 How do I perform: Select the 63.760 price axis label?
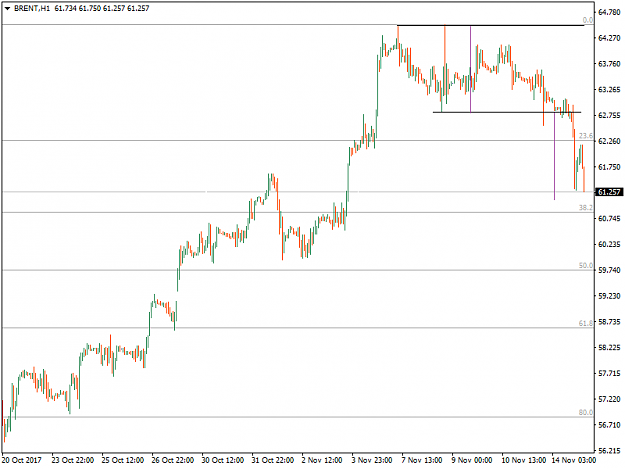[609, 64]
